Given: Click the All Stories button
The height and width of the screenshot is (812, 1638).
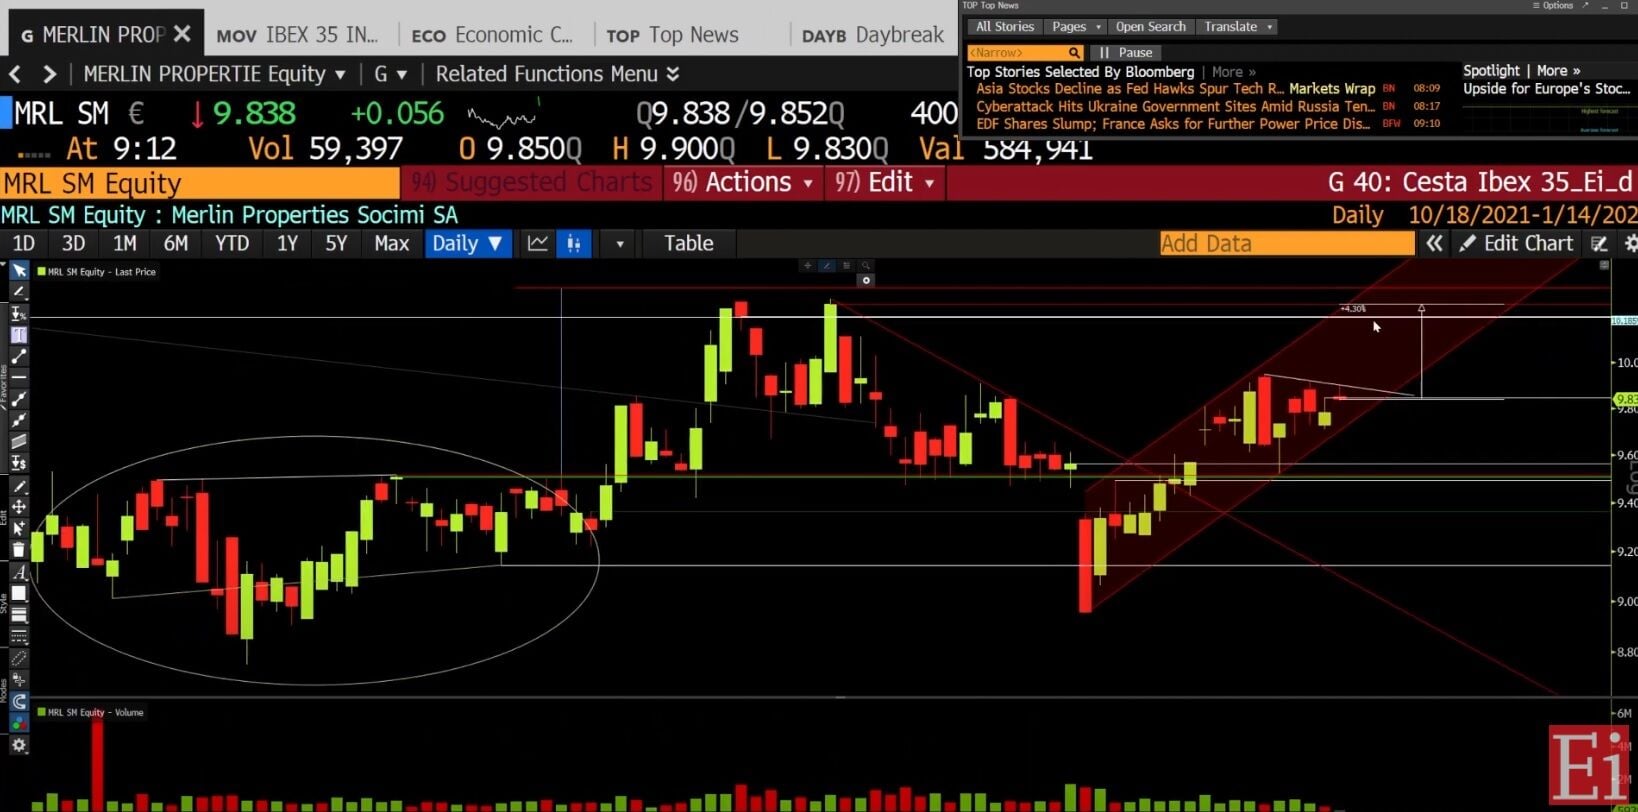Looking at the screenshot, I should [x=1005, y=27].
